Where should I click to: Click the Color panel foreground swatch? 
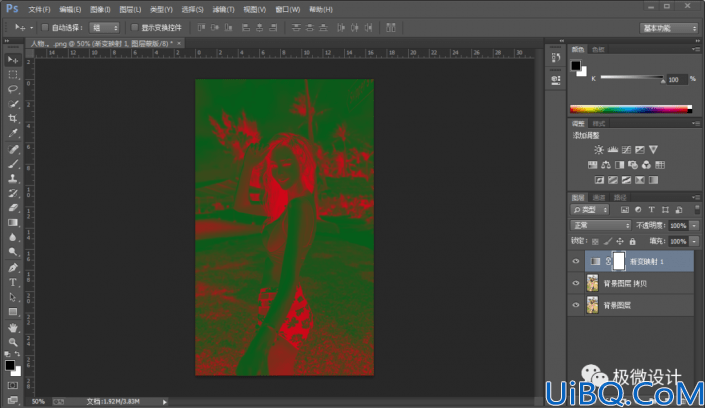[x=576, y=66]
